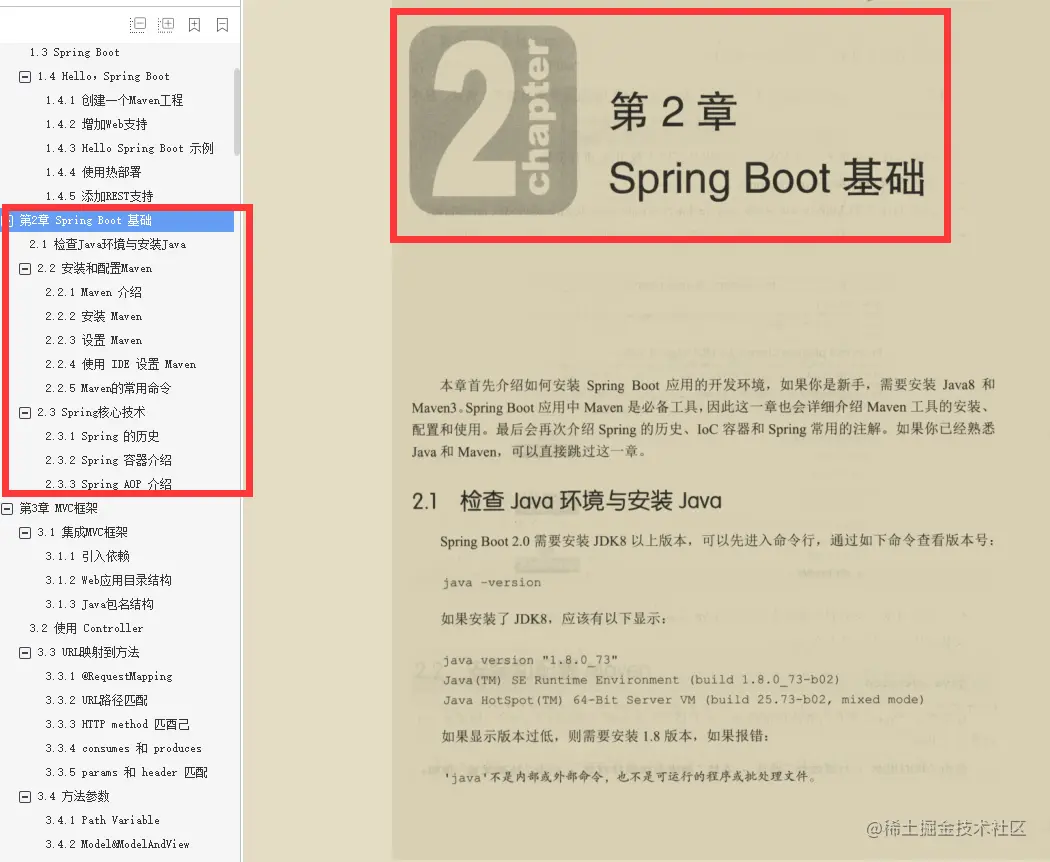This screenshot has height=862, width=1050.
Task: Click the remove bookmark icon
Action: pyautogui.click(x=221, y=25)
